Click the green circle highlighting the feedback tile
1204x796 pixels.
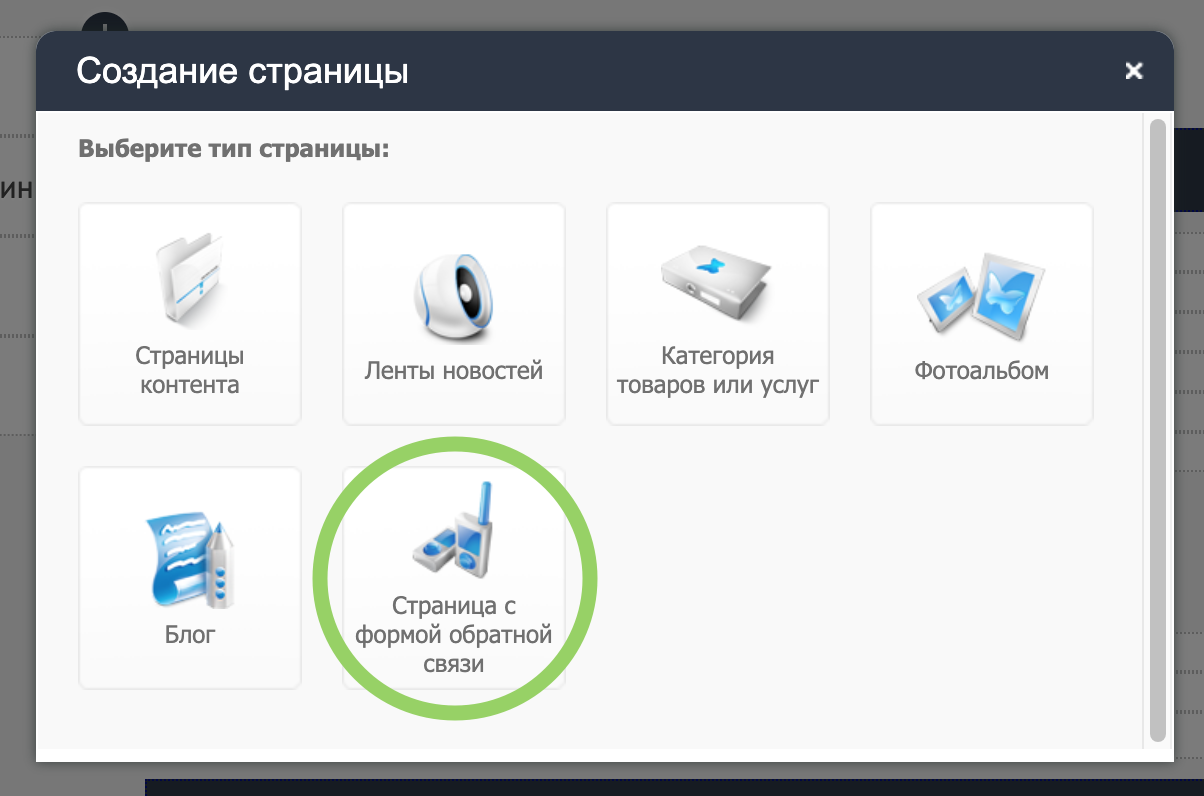[455, 579]
